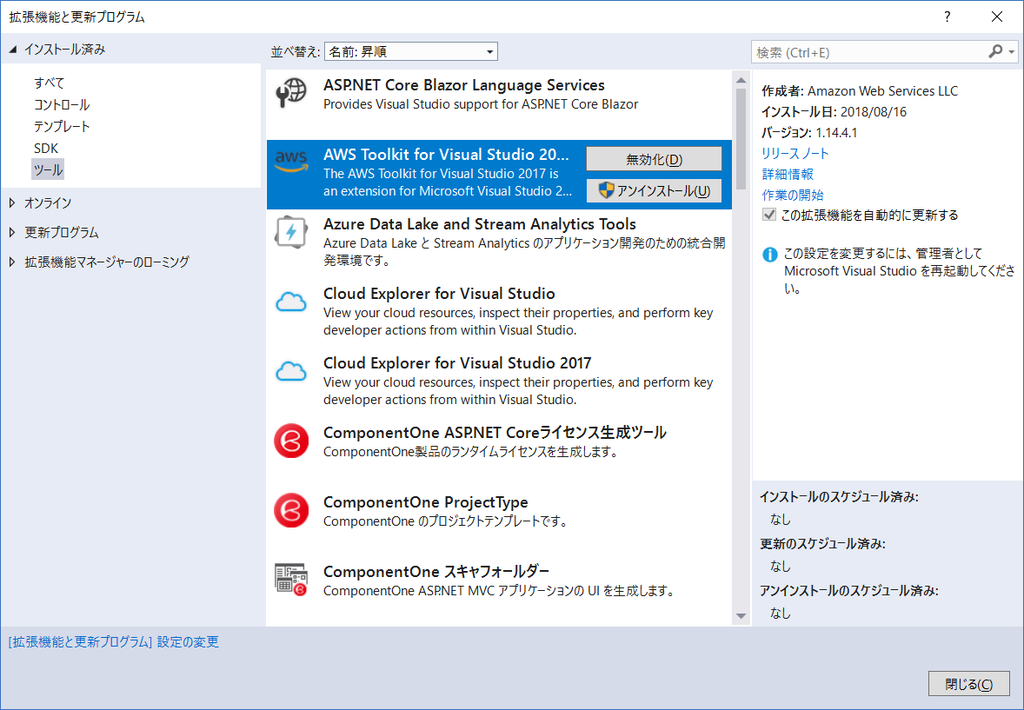This screenshot has width=1024, height=710.
Task: Click the Cloud Explorer for Visual Studio cloud icon
Action: point(291,302)
